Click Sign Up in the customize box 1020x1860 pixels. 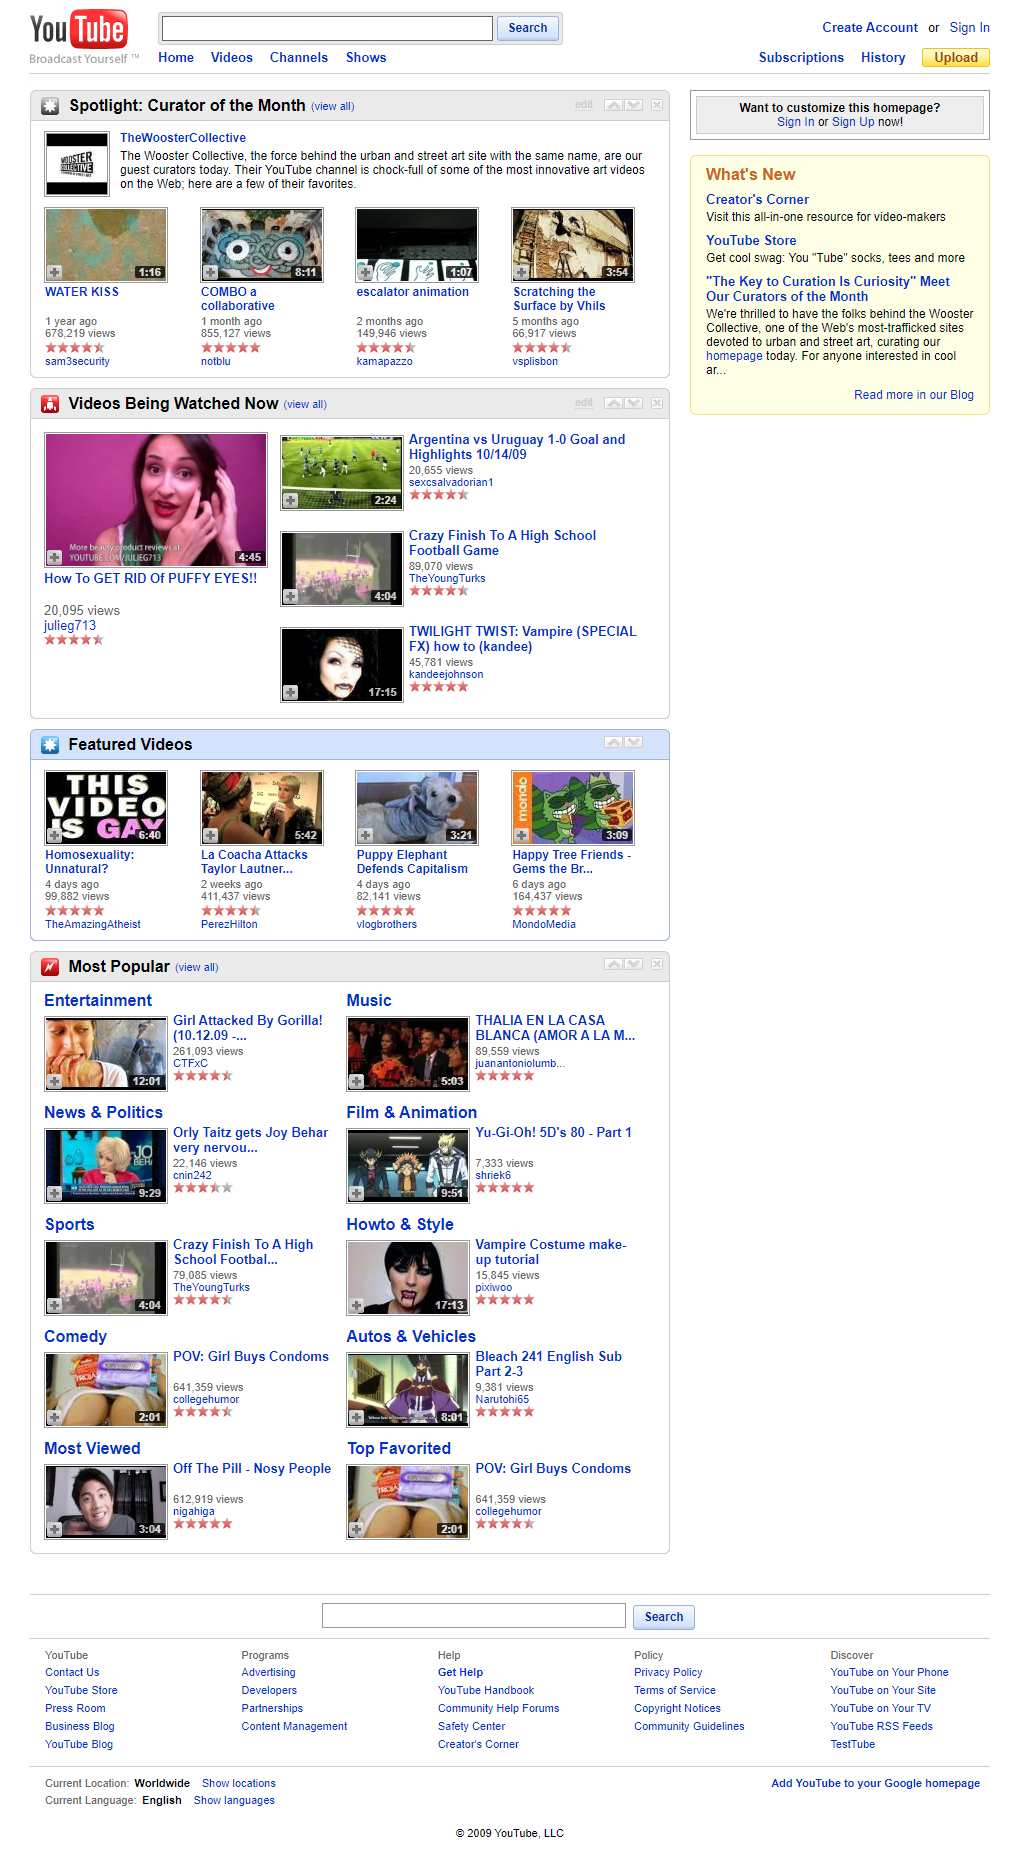[853, 122]
